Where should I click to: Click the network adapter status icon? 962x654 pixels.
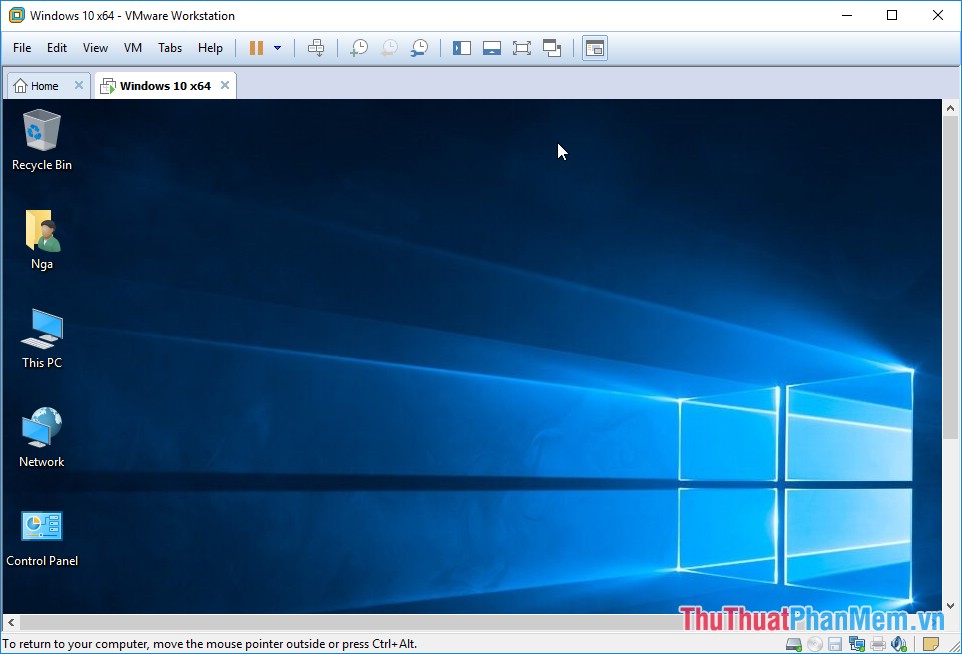pos(856,643)
